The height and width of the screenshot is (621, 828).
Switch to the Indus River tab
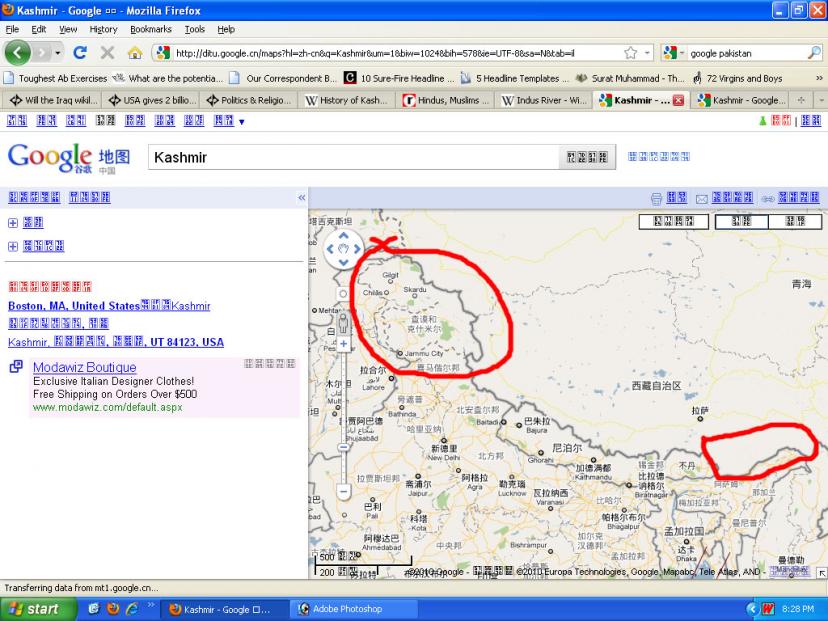coord(542,100)
